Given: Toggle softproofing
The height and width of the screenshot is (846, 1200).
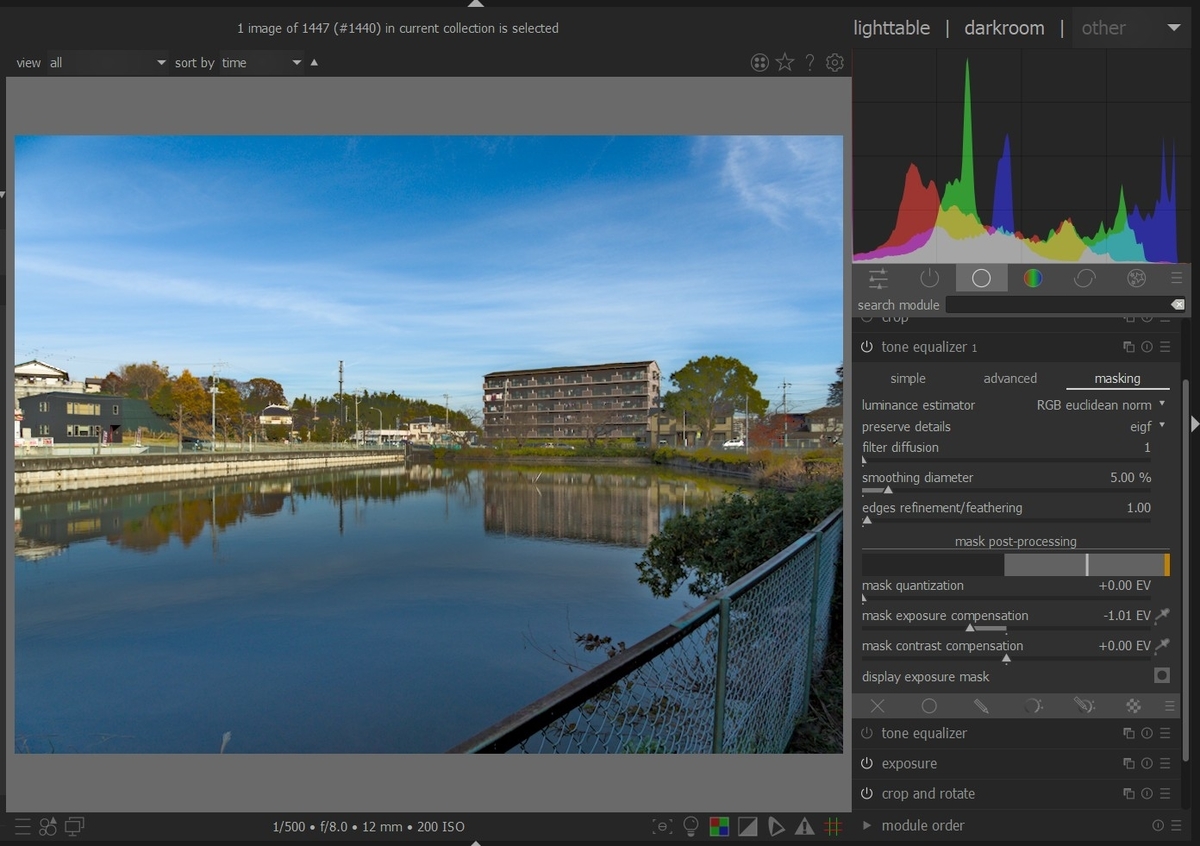Looking at the screenshot, I should click(777, 827).
